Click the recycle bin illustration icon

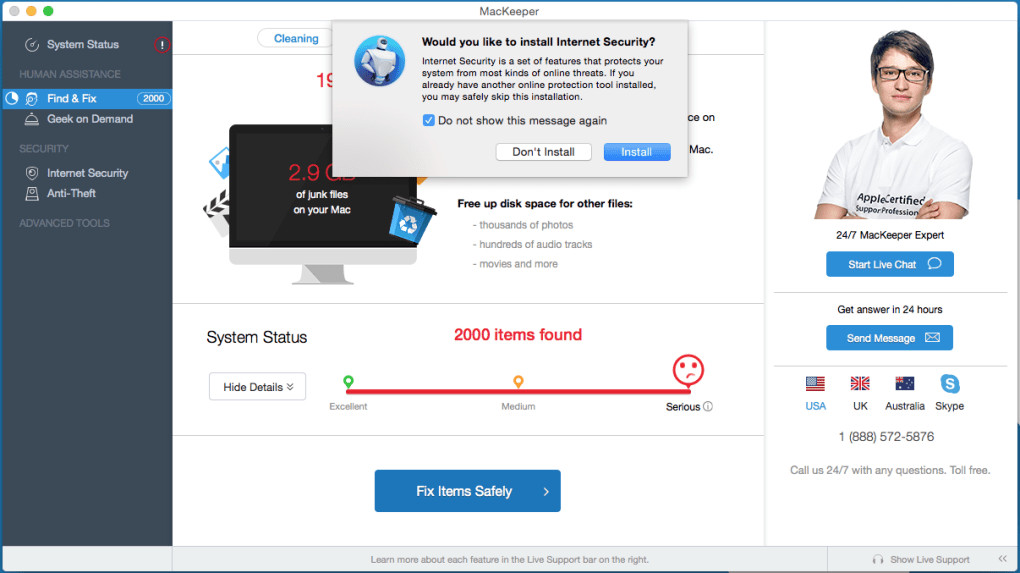[x=412, y=220]
